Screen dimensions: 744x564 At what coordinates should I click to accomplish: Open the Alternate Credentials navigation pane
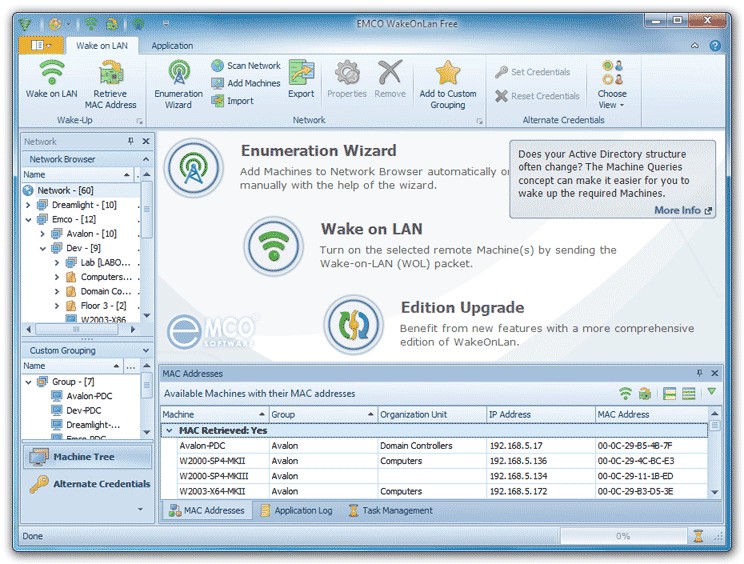click(89, 484)
